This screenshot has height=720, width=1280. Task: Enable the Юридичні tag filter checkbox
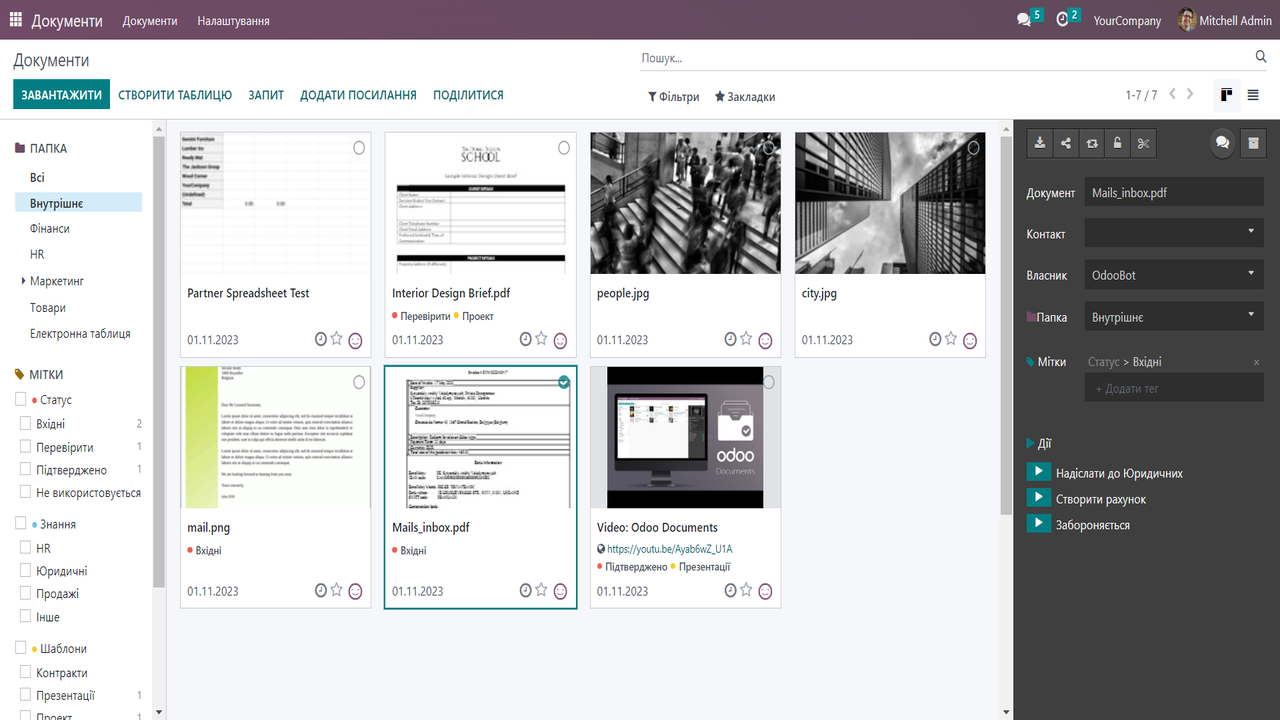(x=27, y=571)
